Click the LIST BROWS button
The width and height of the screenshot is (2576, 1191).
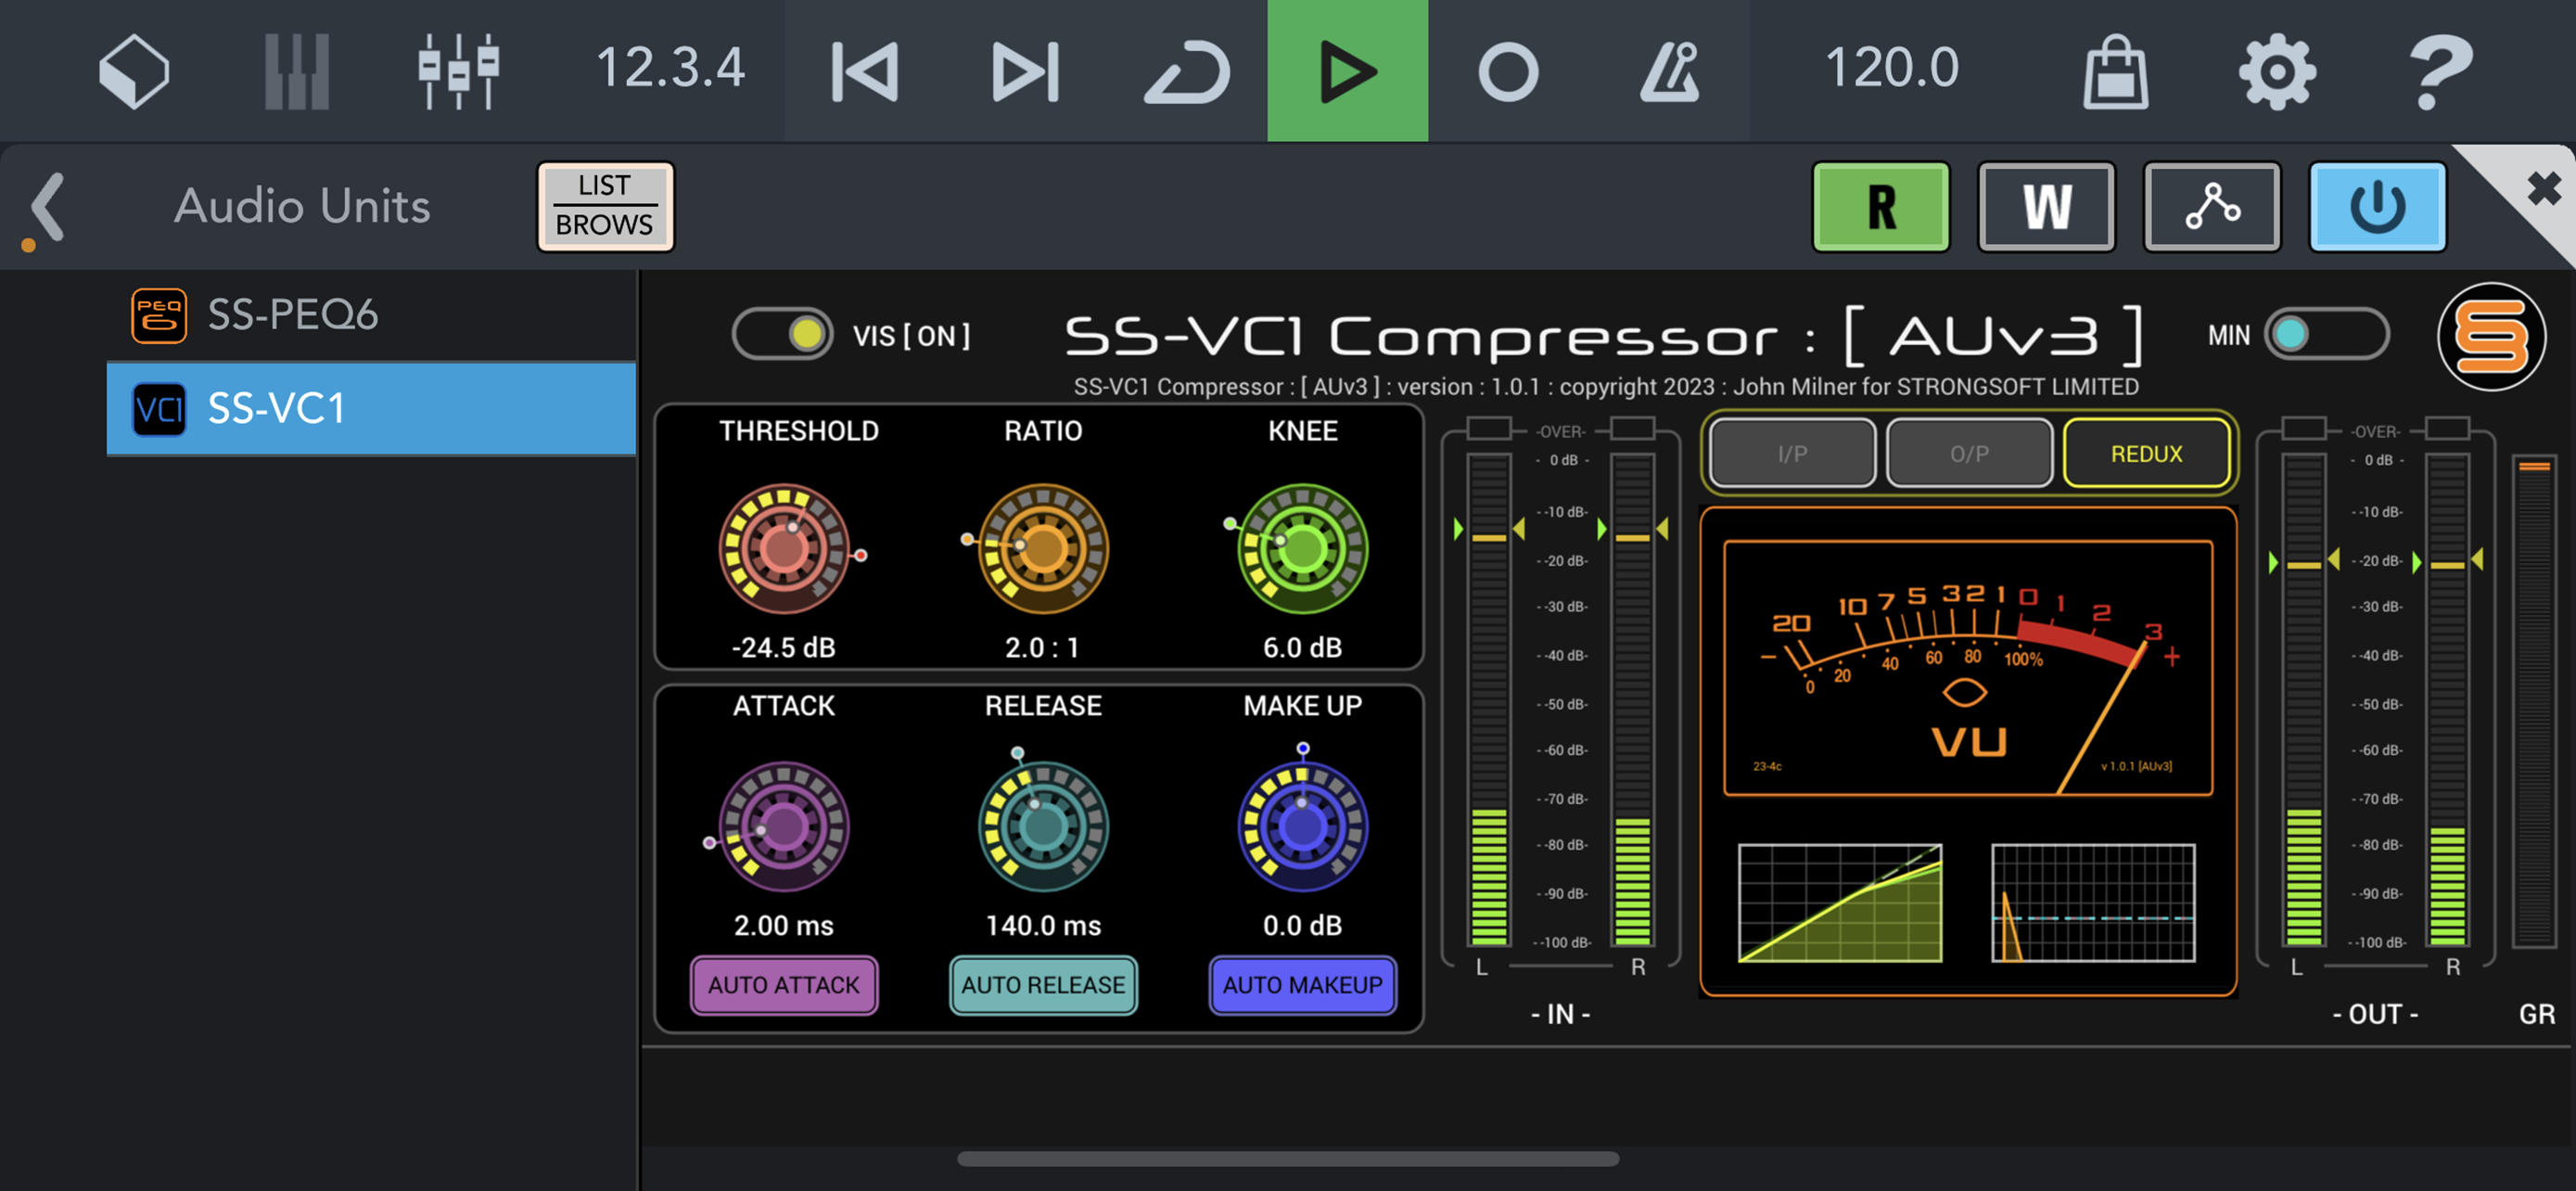click(x=605, y=206)
